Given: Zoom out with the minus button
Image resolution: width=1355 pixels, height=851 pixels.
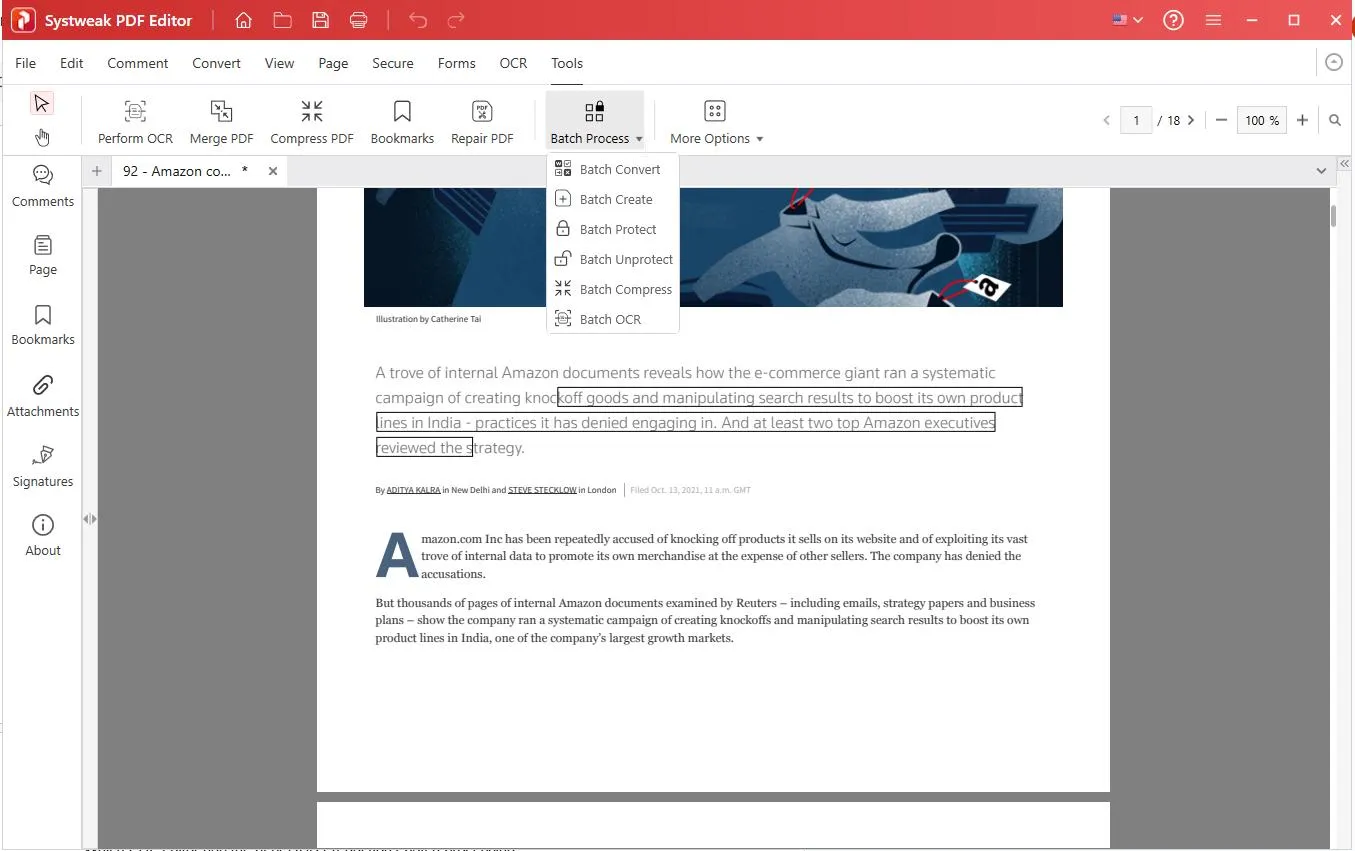Looking at the screenshot, I should click(x=1221, y=120).
